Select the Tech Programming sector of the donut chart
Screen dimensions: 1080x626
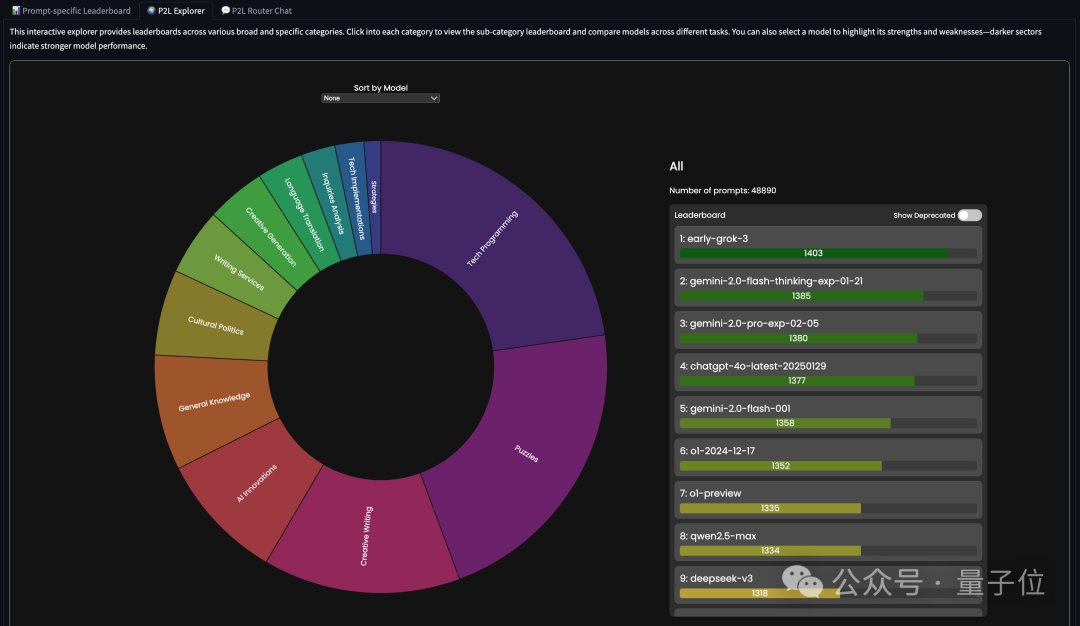tap(492, 239)
